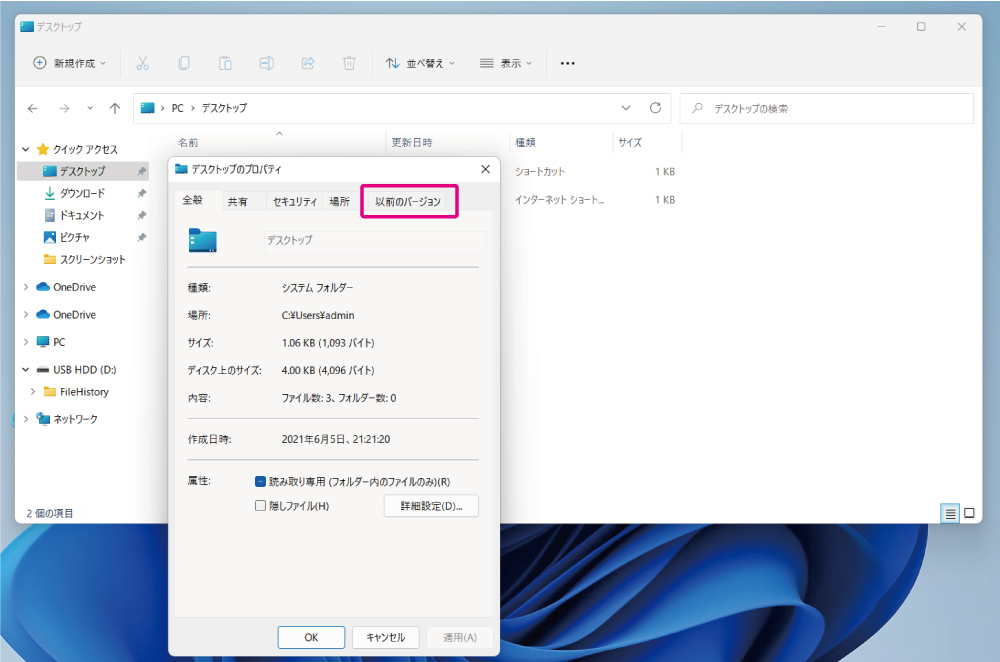Select the セキュリティ tab
Image resolution: width=1000 pixels, height=662 pixels.
click(x=295, y=201)
